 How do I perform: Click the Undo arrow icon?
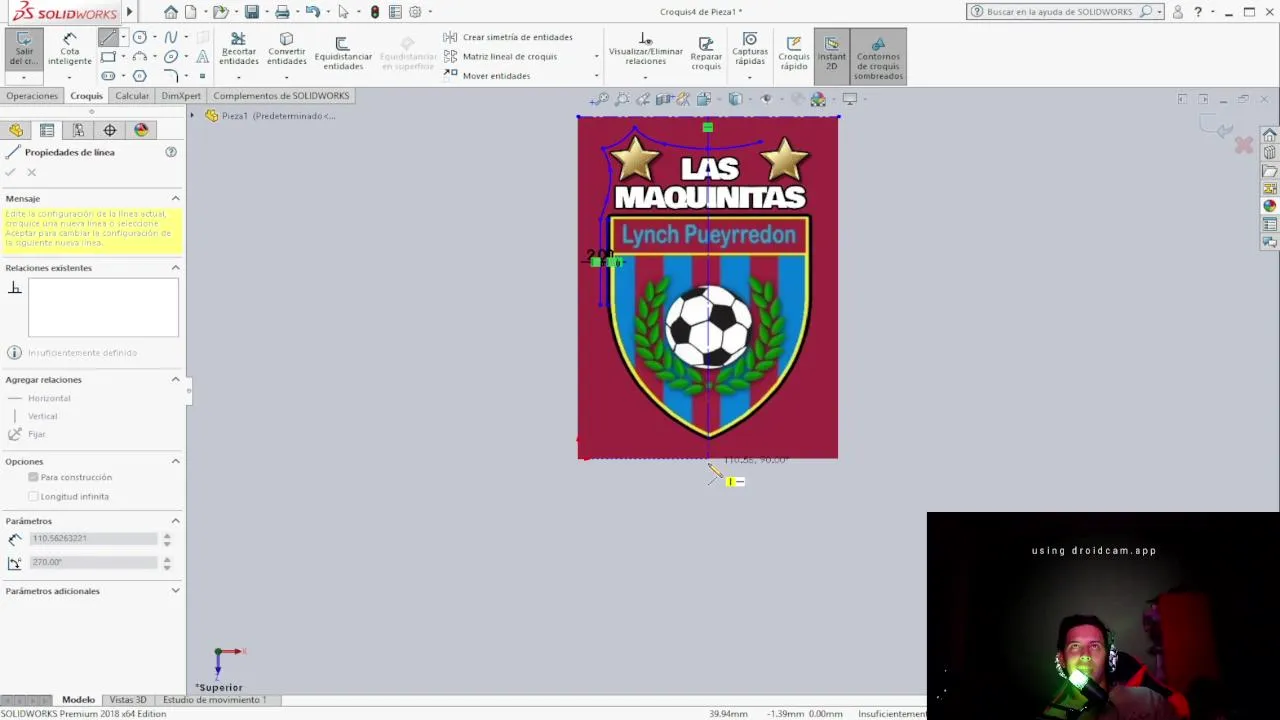[x=312, y=12]
